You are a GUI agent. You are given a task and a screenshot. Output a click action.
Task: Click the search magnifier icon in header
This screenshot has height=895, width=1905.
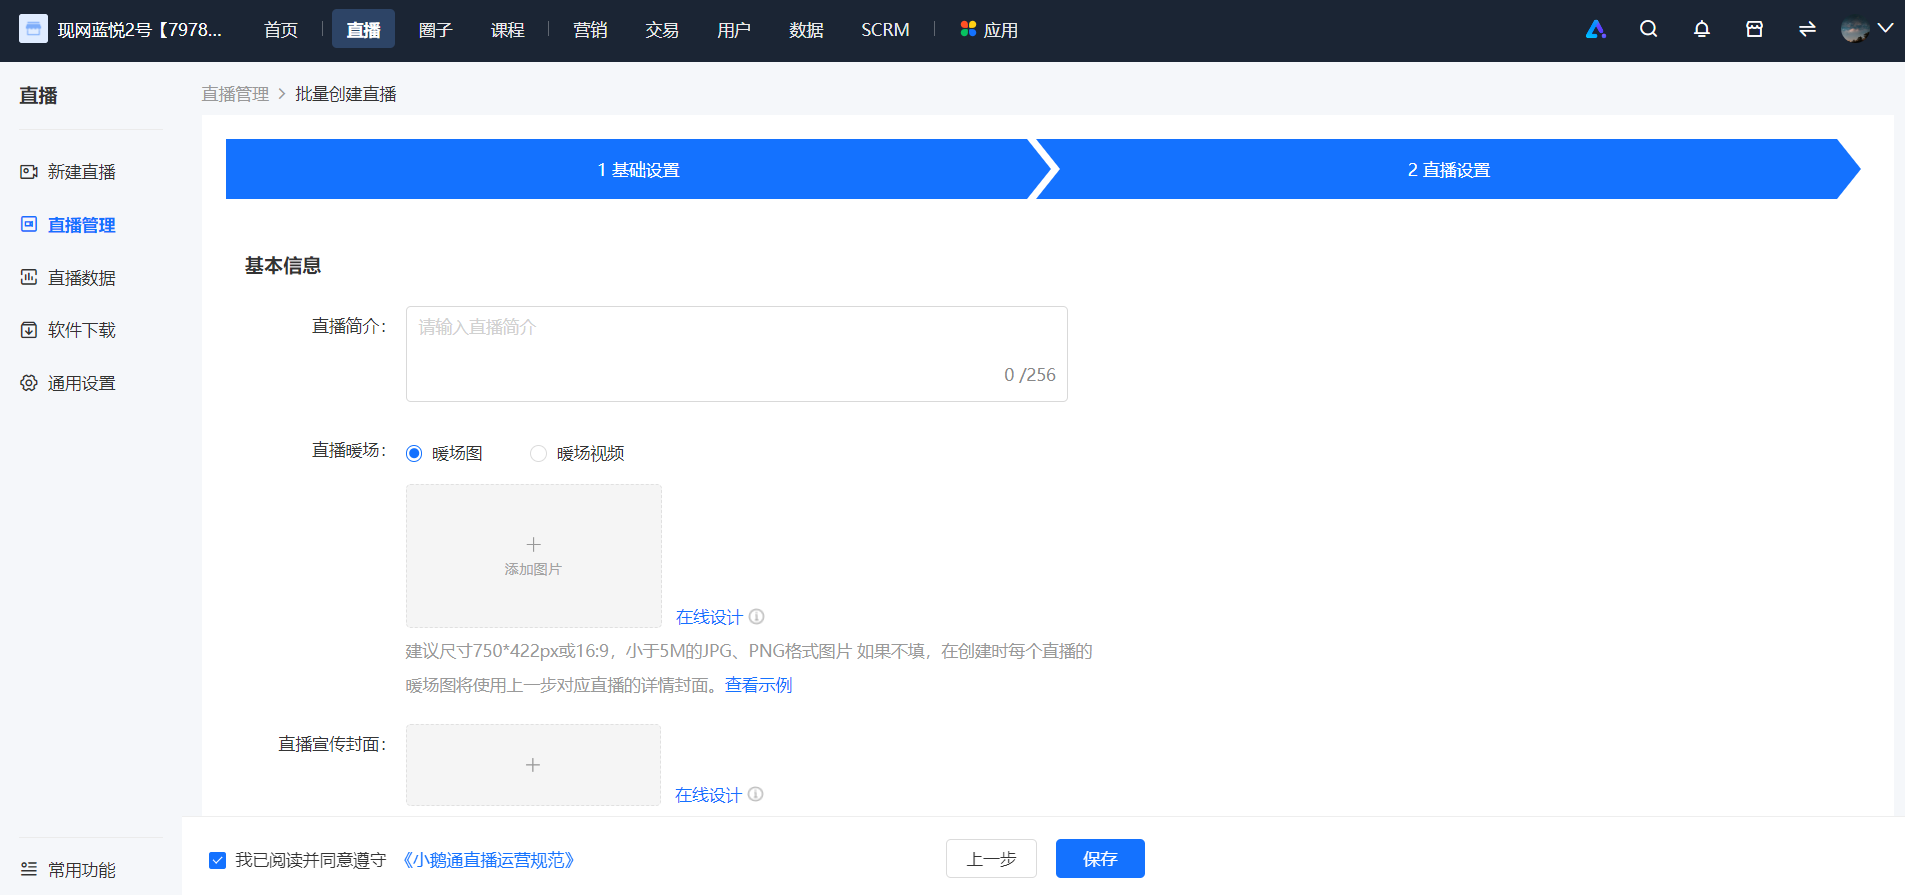coord(1648,29)
